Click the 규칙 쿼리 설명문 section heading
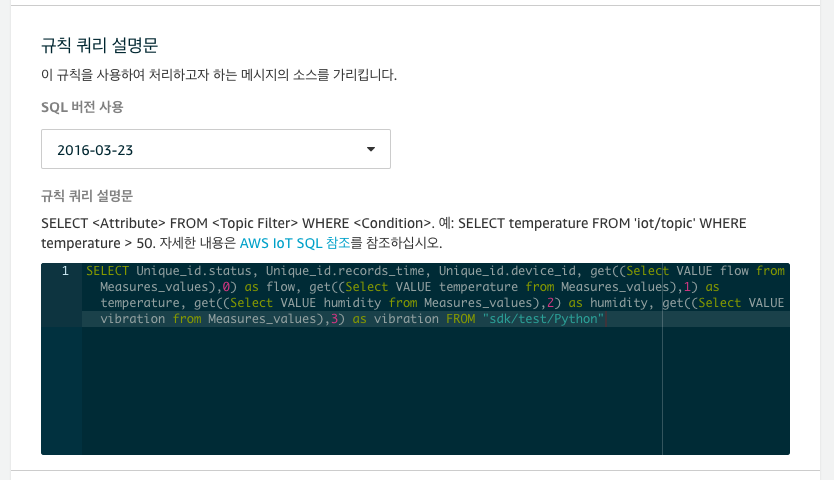The height and width of the screenshot is (480, 834). click(99, 45)
